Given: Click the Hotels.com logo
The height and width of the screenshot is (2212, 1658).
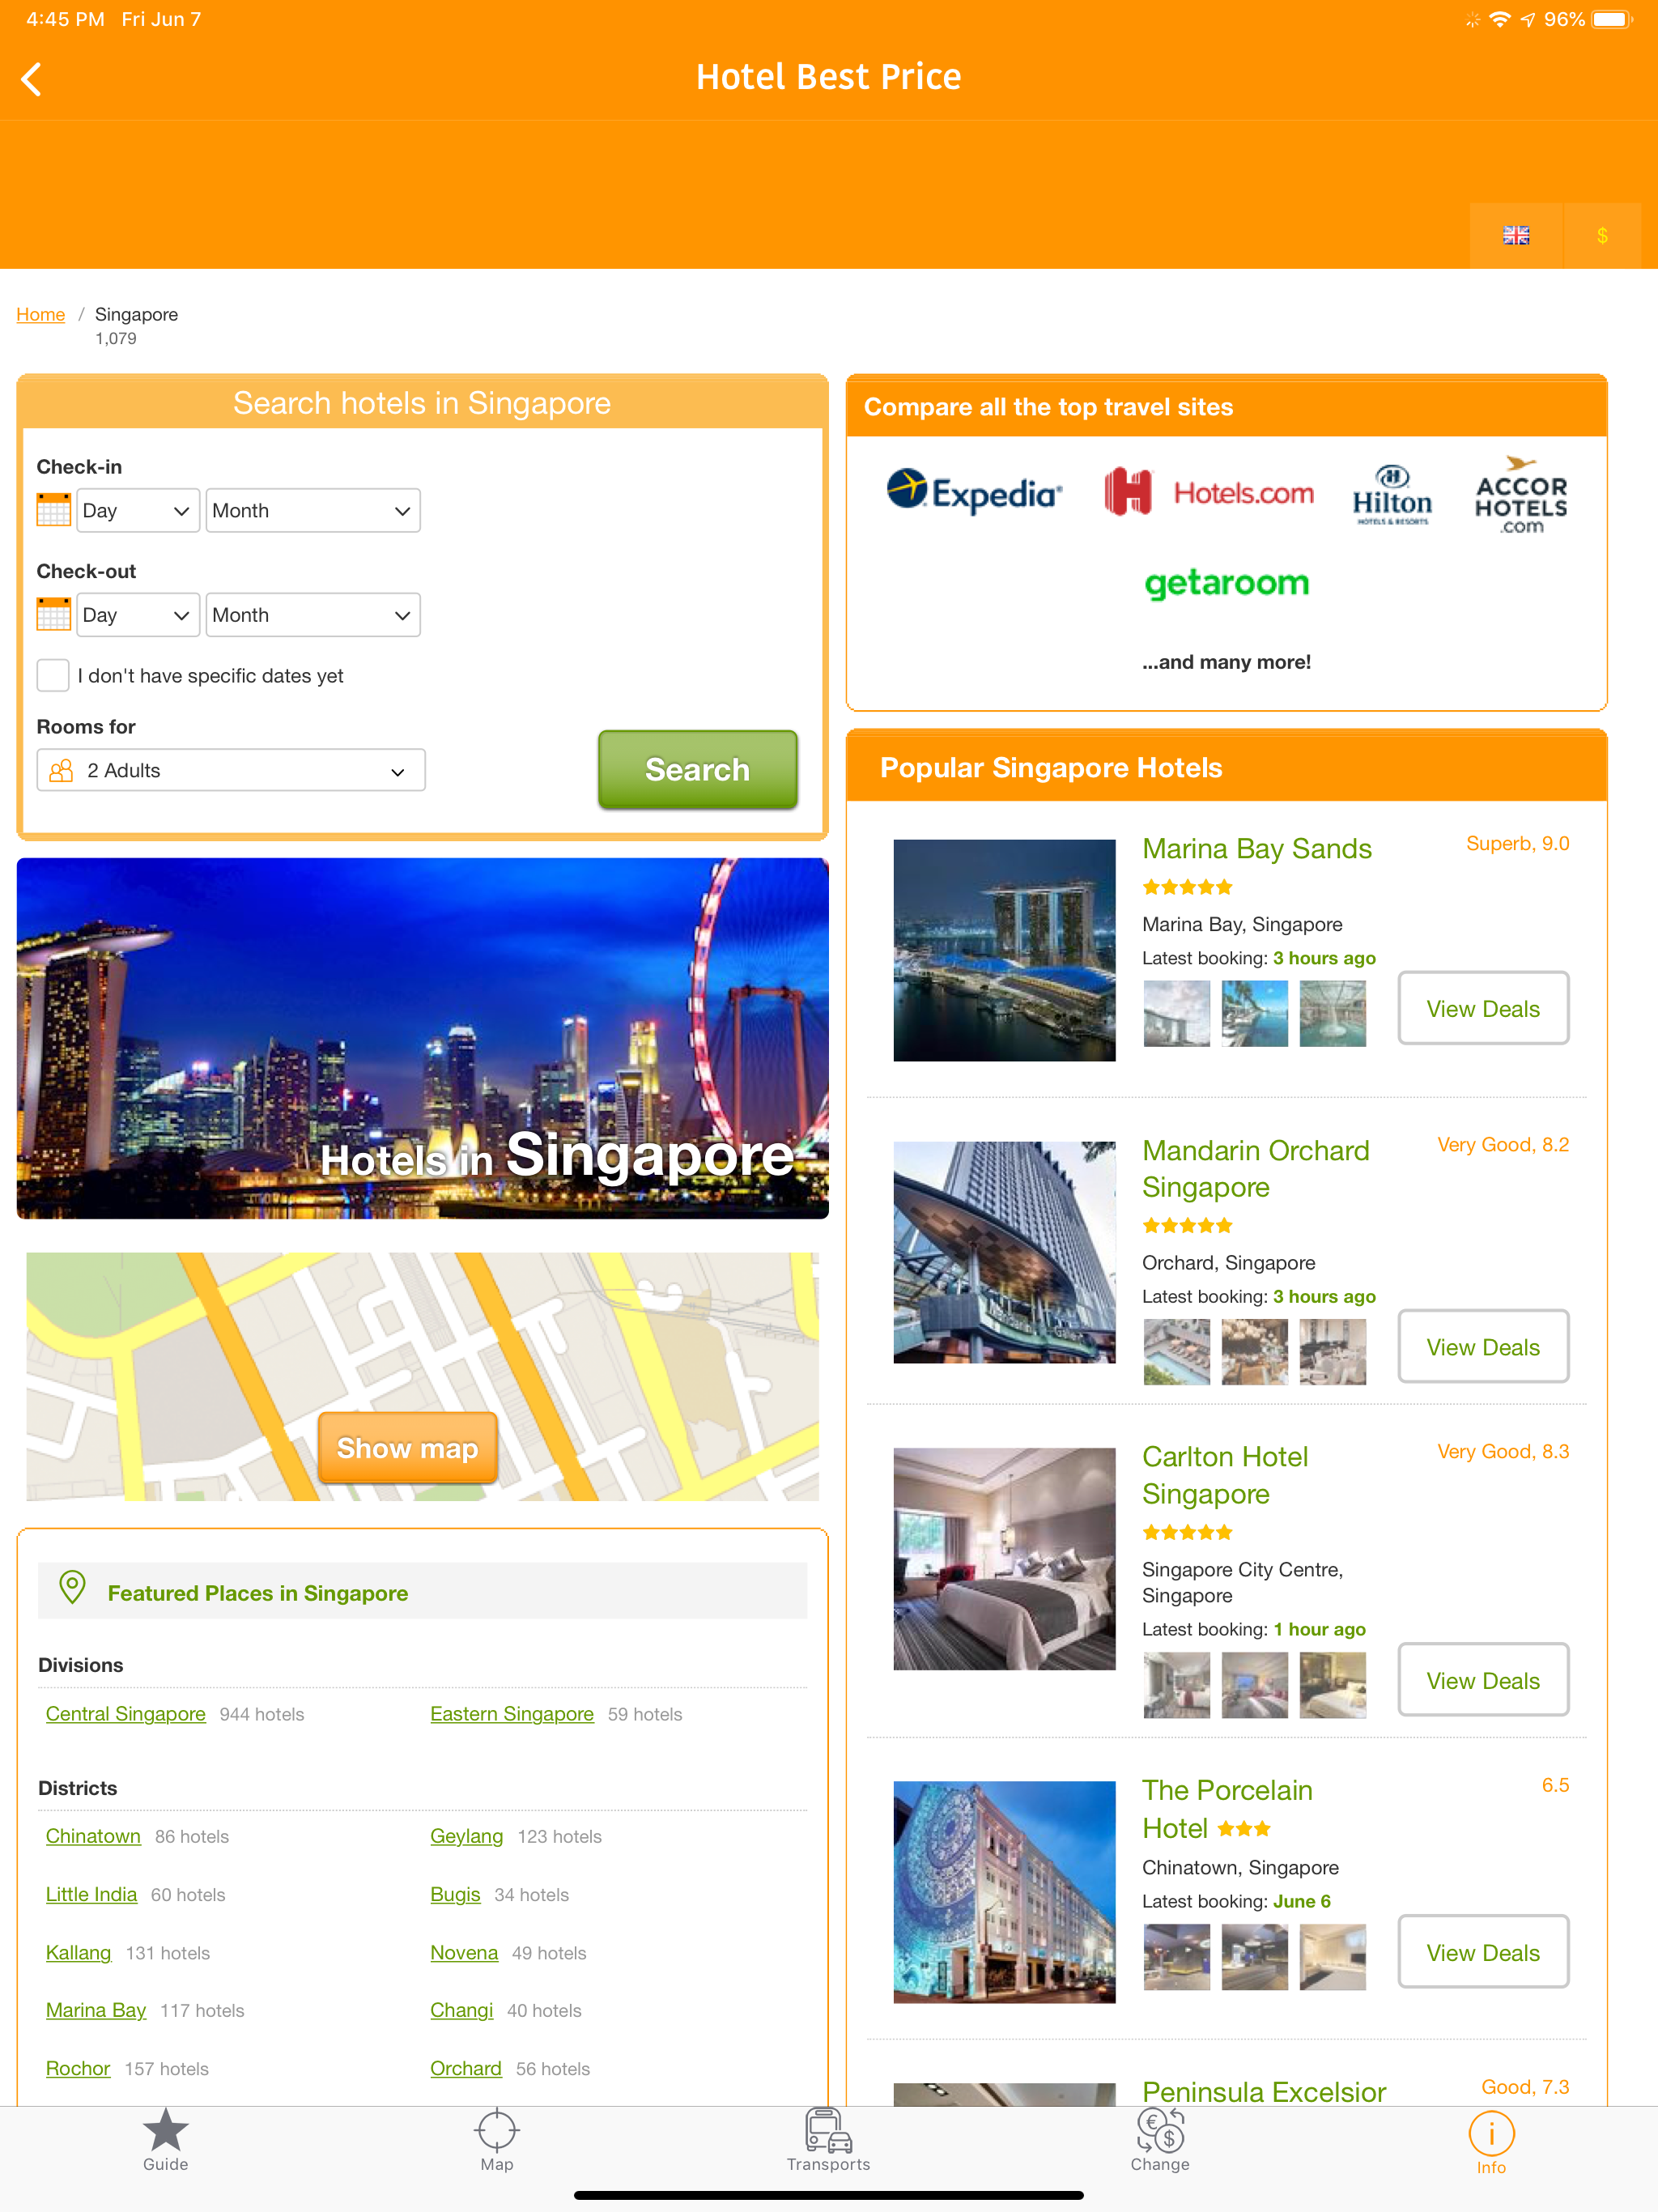Looking at the screenshot, I should click(x=1209, y=492).
